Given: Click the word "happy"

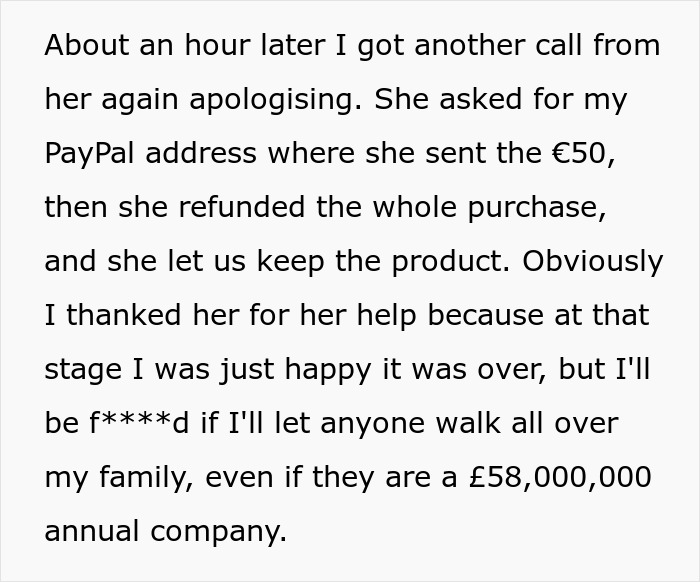Looking at the screenshot, I should 328,371.
